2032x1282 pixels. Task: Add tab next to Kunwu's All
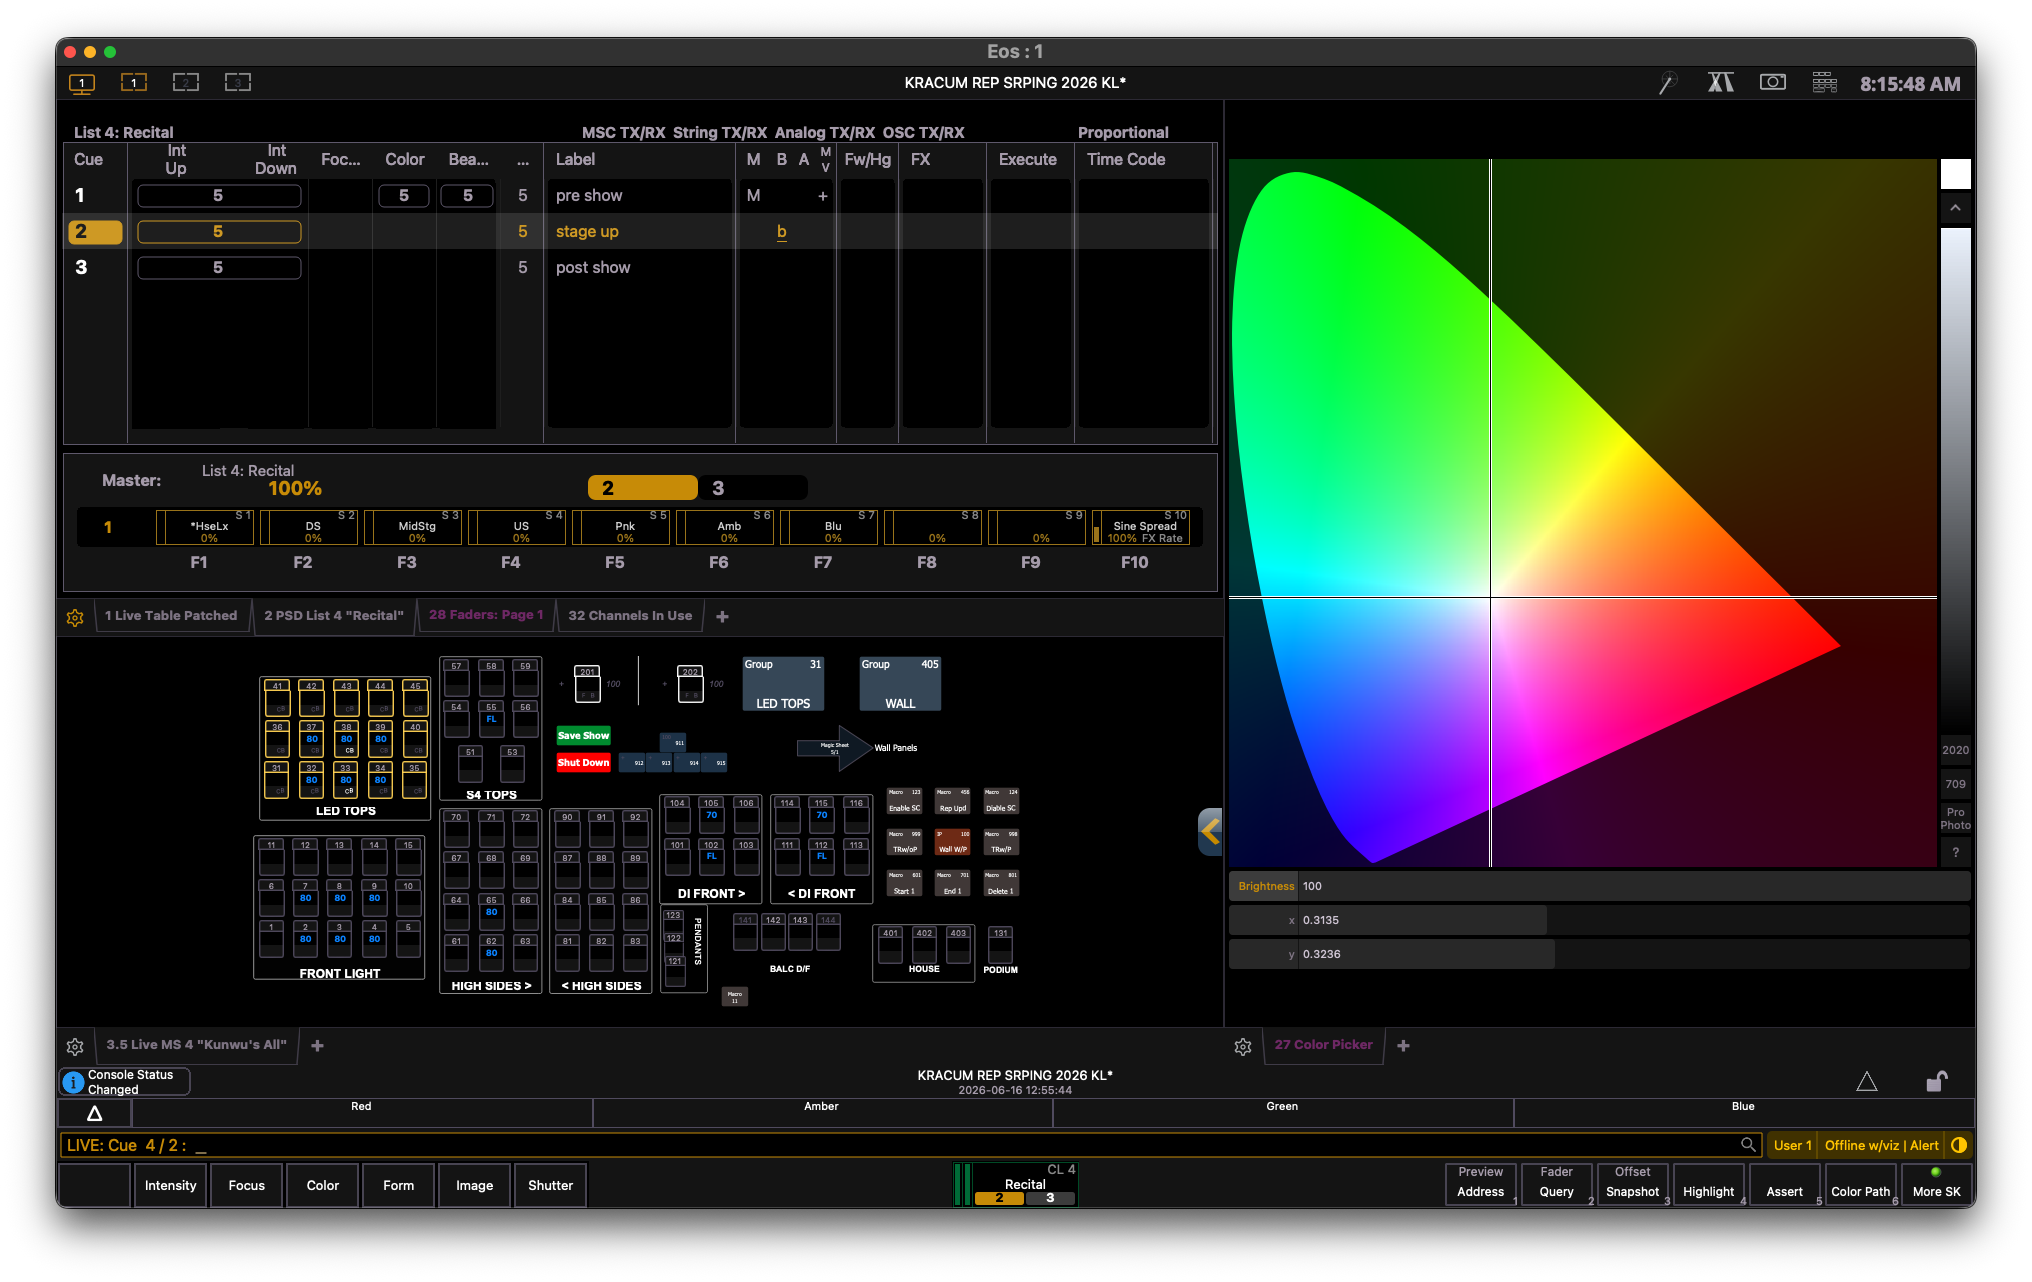pos(317,1046)
